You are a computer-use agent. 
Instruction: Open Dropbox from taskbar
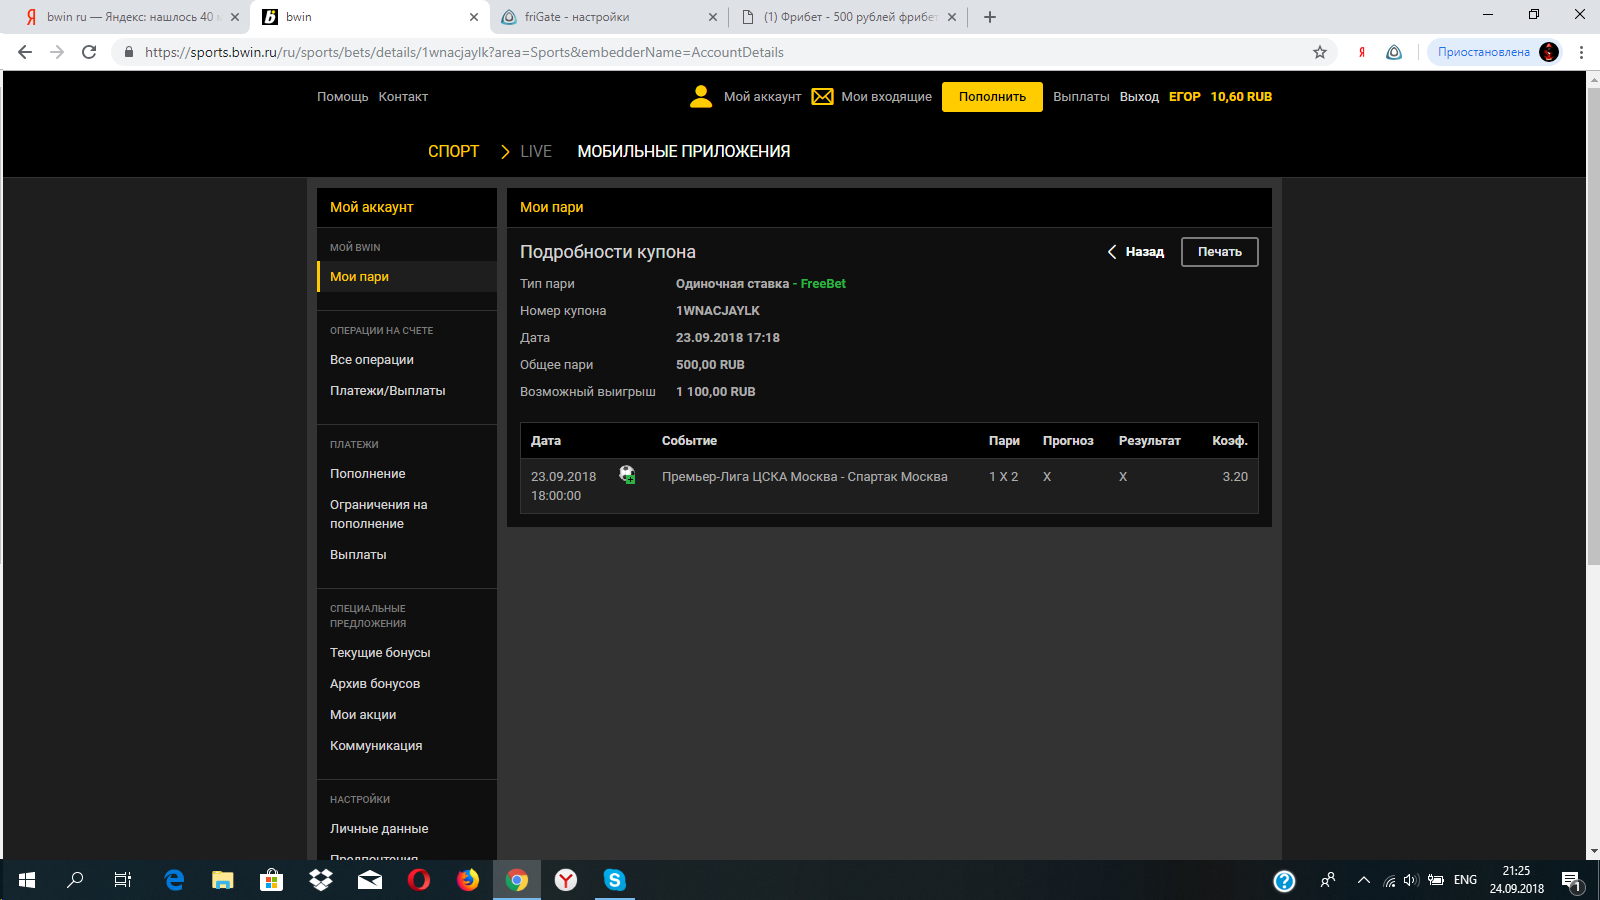(320, 880)
